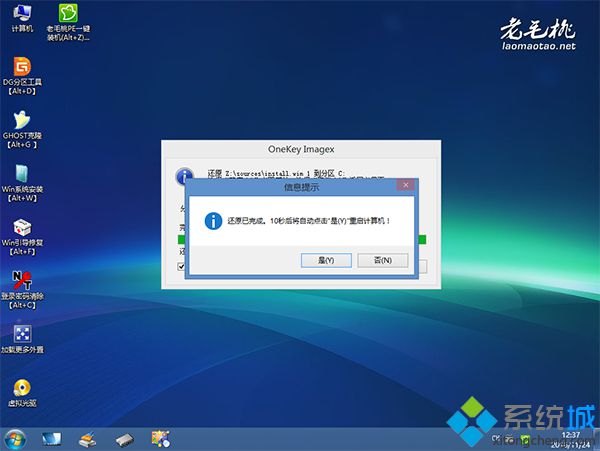Open the disk cleanup brush taskbar icon
The height and width of the screenshot is (451, 600).
88,439
